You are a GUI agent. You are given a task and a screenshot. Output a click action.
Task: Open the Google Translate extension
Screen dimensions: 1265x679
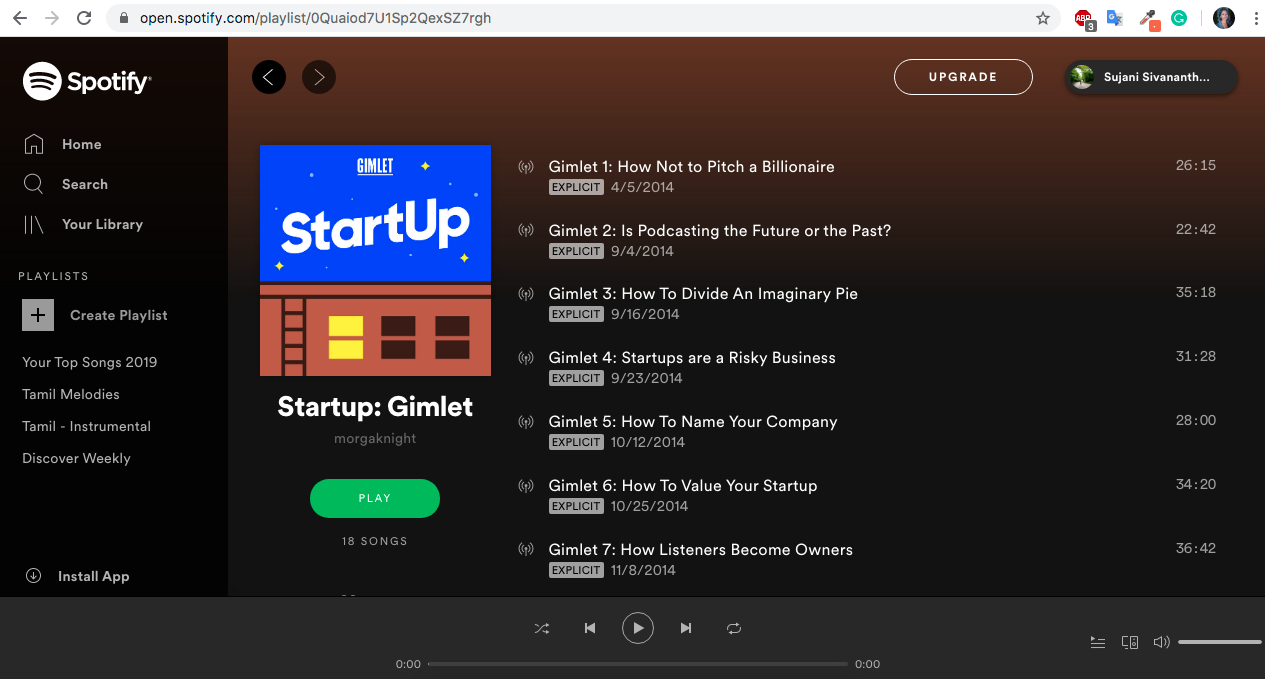1115,18
